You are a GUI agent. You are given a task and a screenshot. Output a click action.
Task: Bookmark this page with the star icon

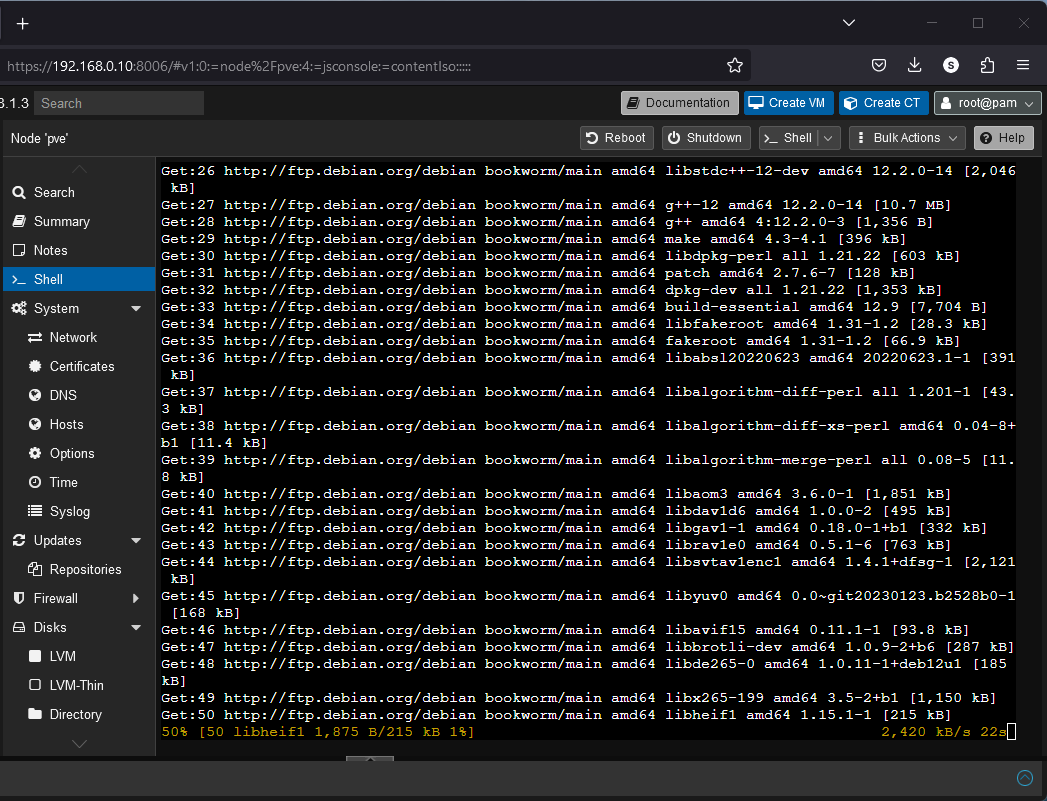click(x=735, y=65)
